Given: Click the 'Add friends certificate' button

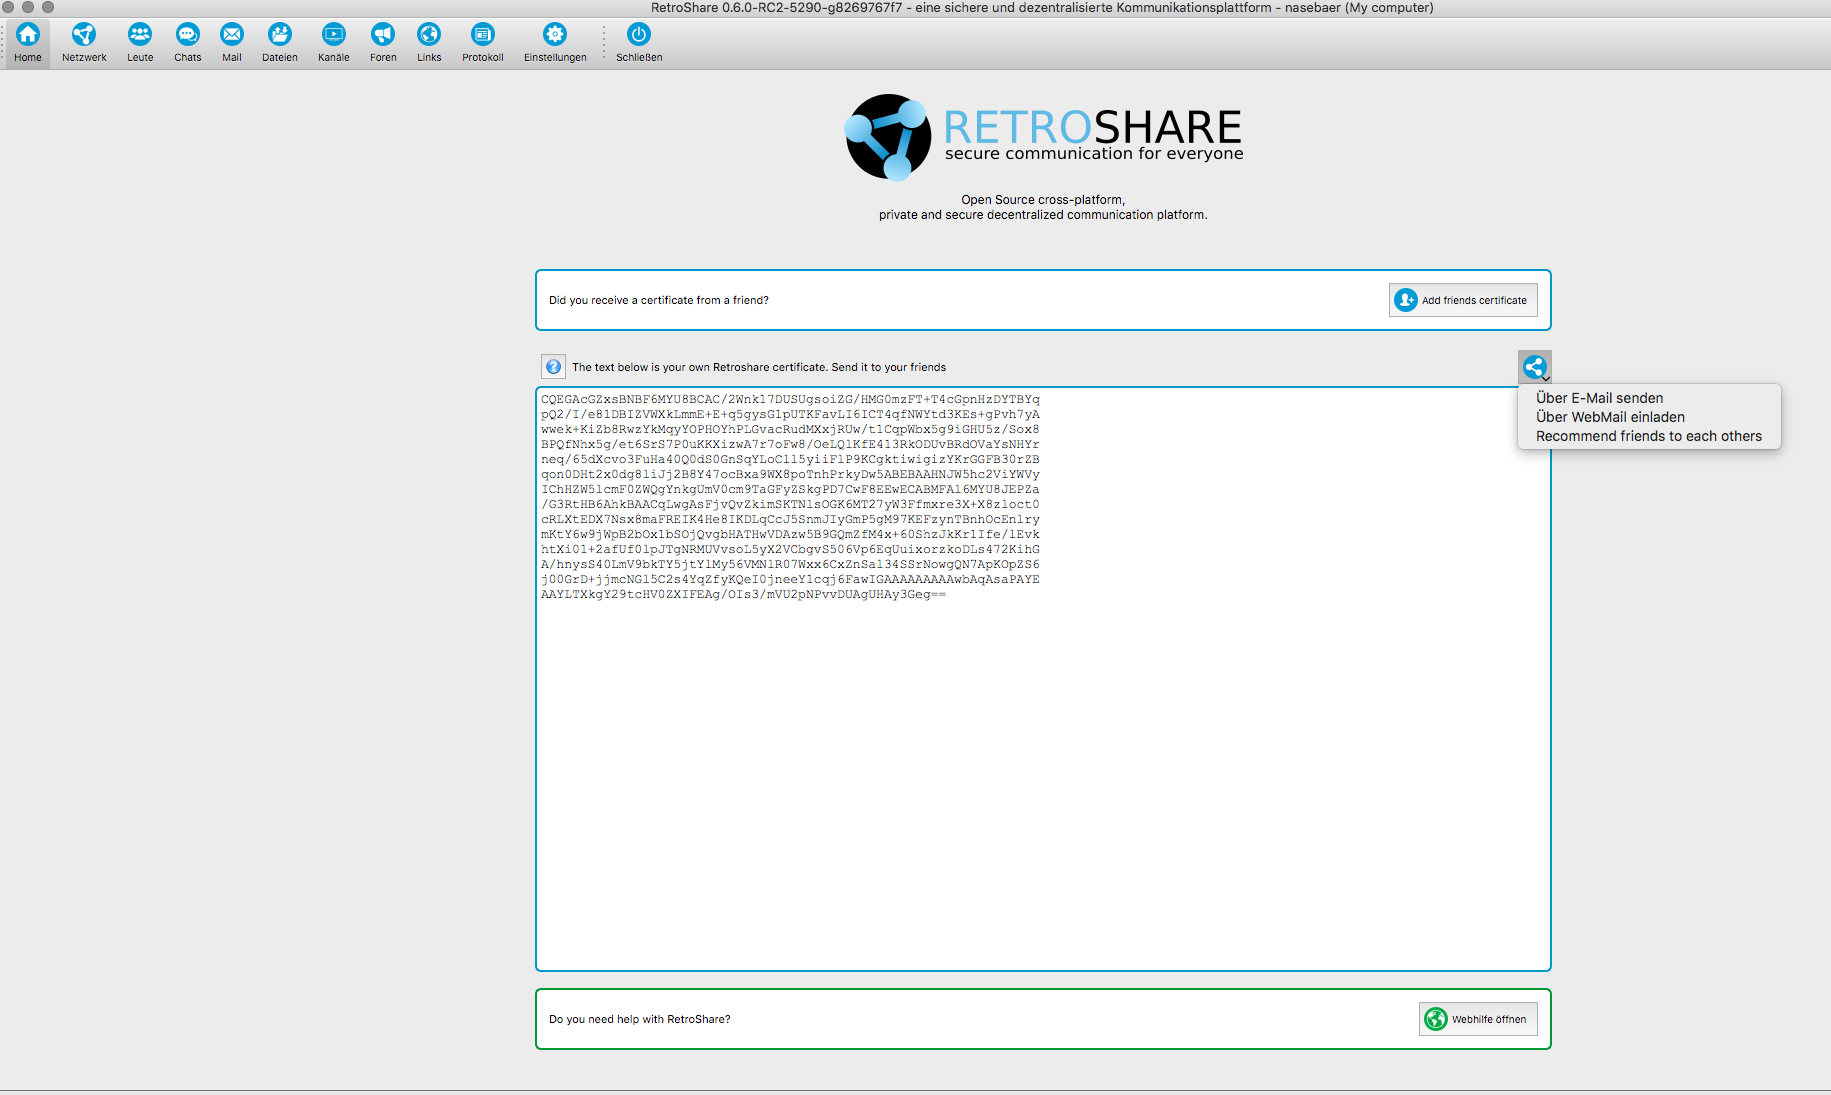Looking at the screenshot, I should point(1463,300).
